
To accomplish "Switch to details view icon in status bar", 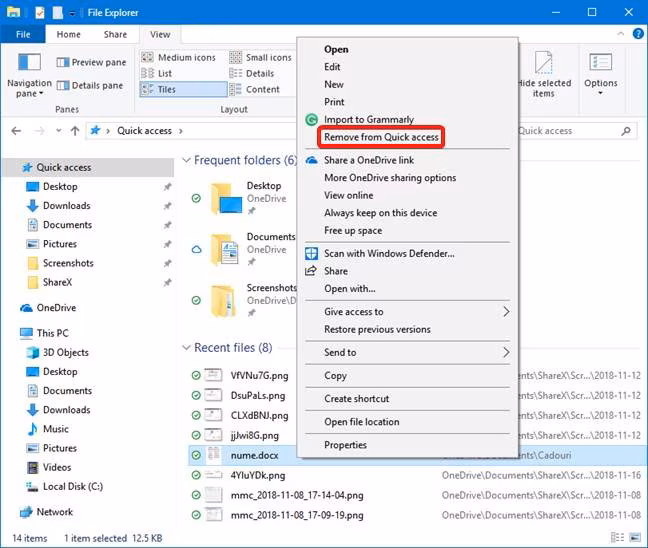I will point(617,537).
